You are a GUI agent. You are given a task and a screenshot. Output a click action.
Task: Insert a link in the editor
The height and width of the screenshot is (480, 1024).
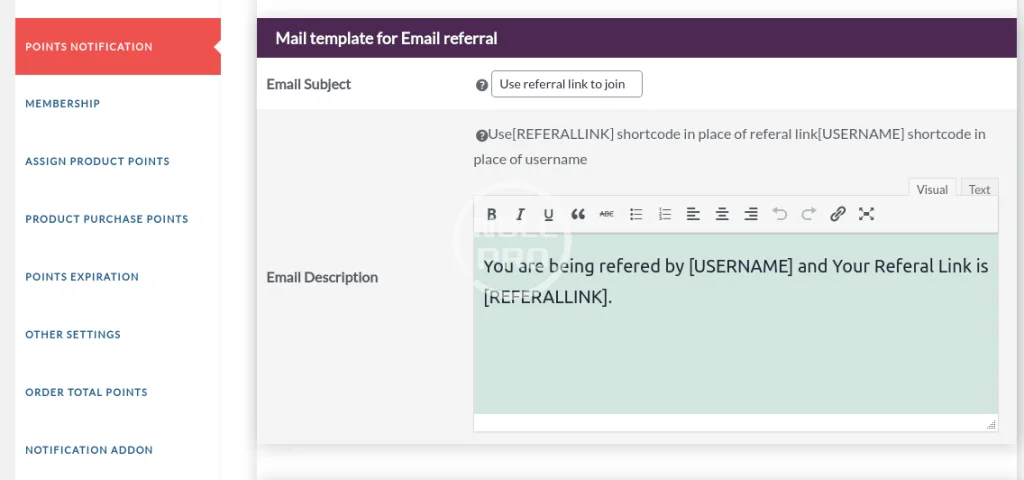pos(838,214)
